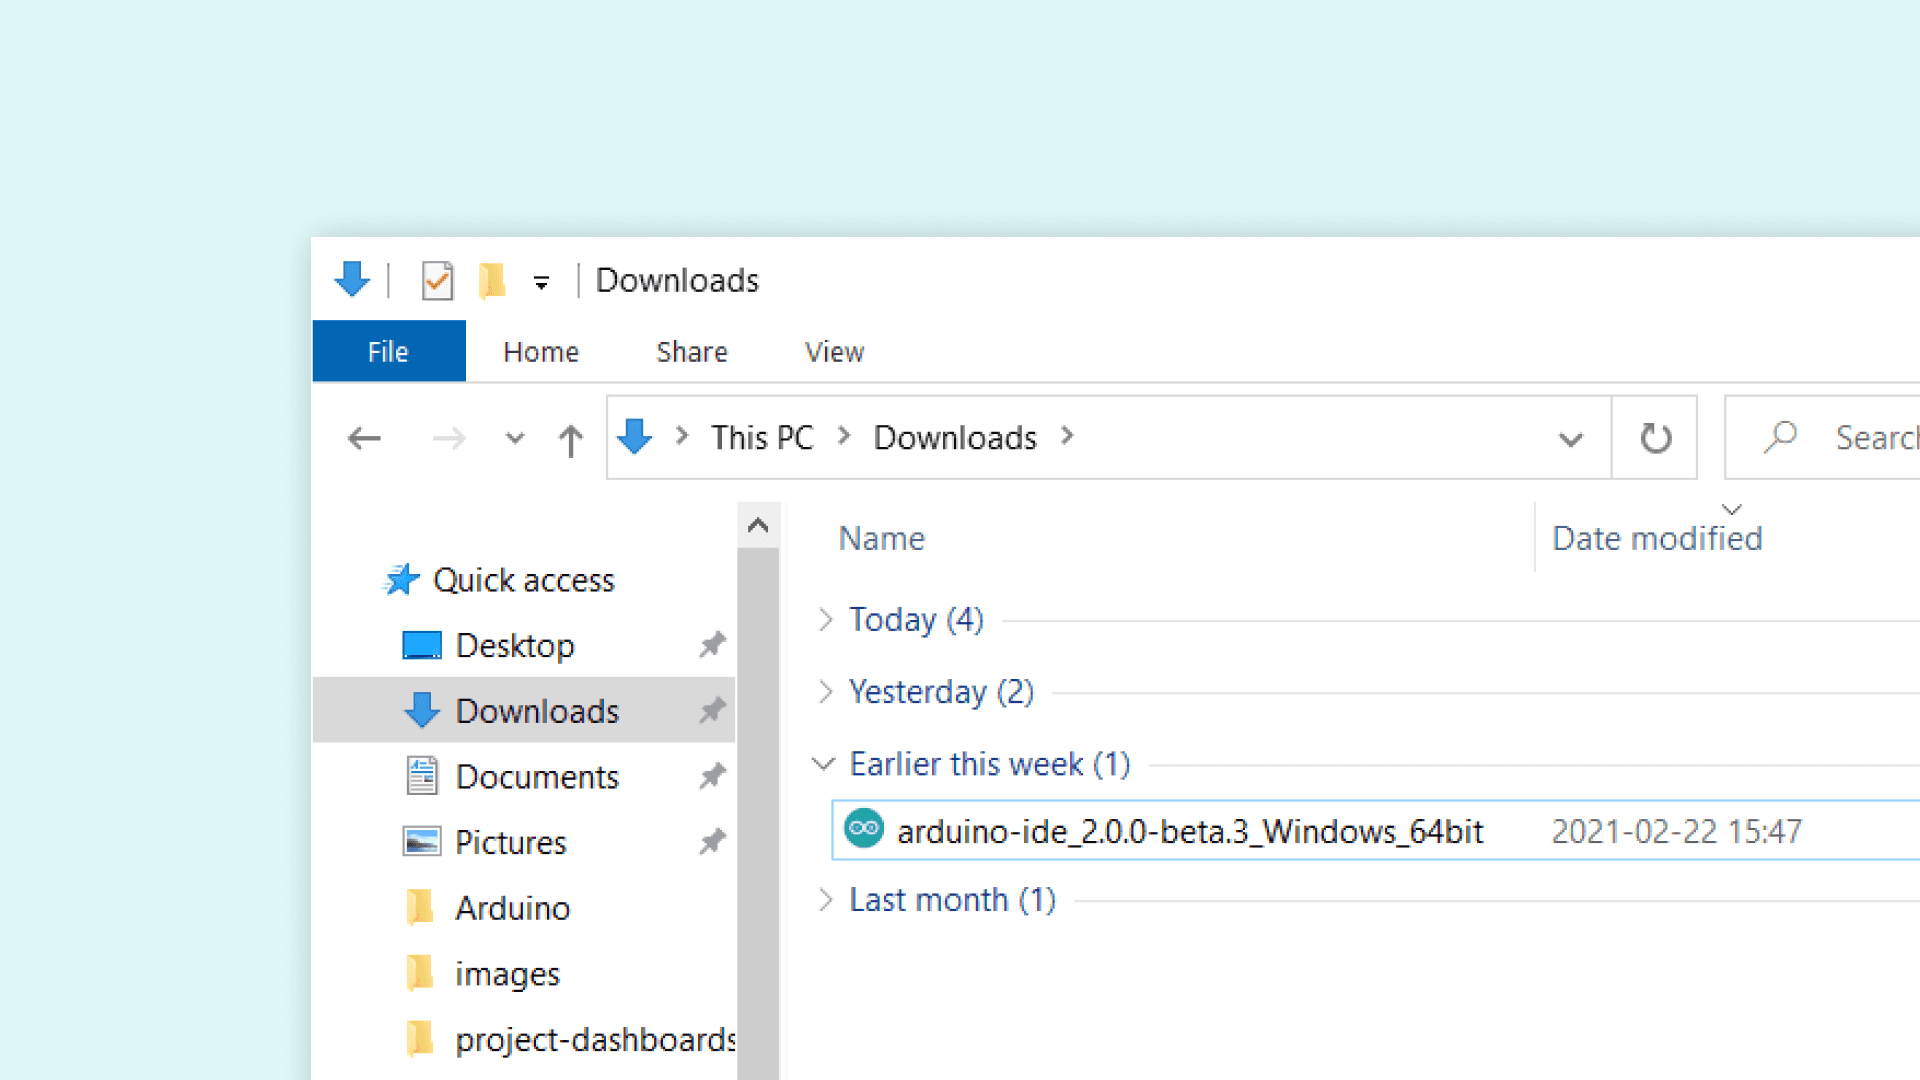Open the File menu tab
The height and width of the screenshot is (1080, 1920).
[388, 352]
